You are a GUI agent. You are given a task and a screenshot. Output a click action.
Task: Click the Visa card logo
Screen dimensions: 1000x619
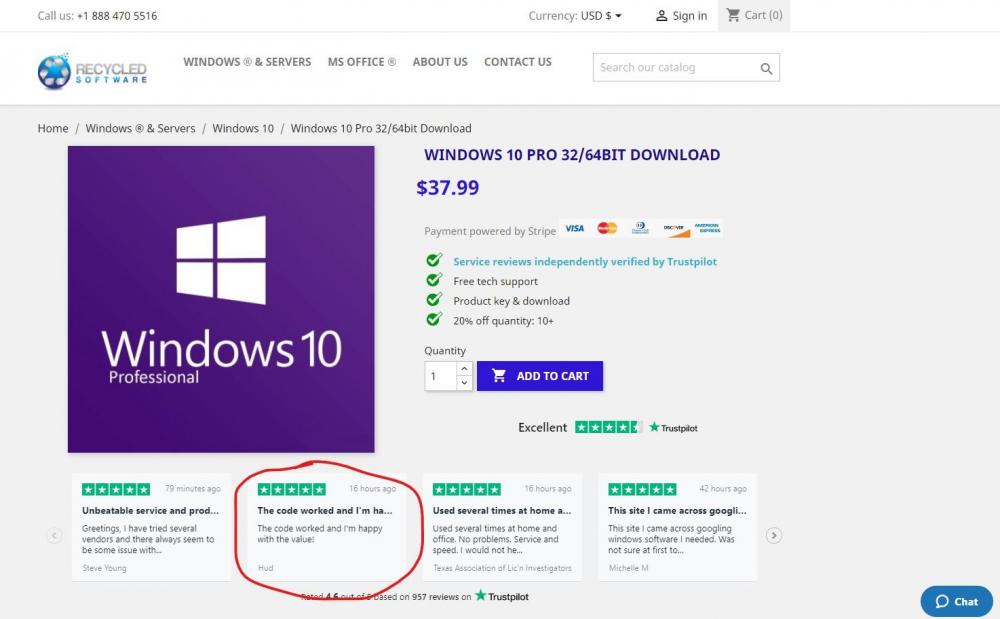(575, 228)
